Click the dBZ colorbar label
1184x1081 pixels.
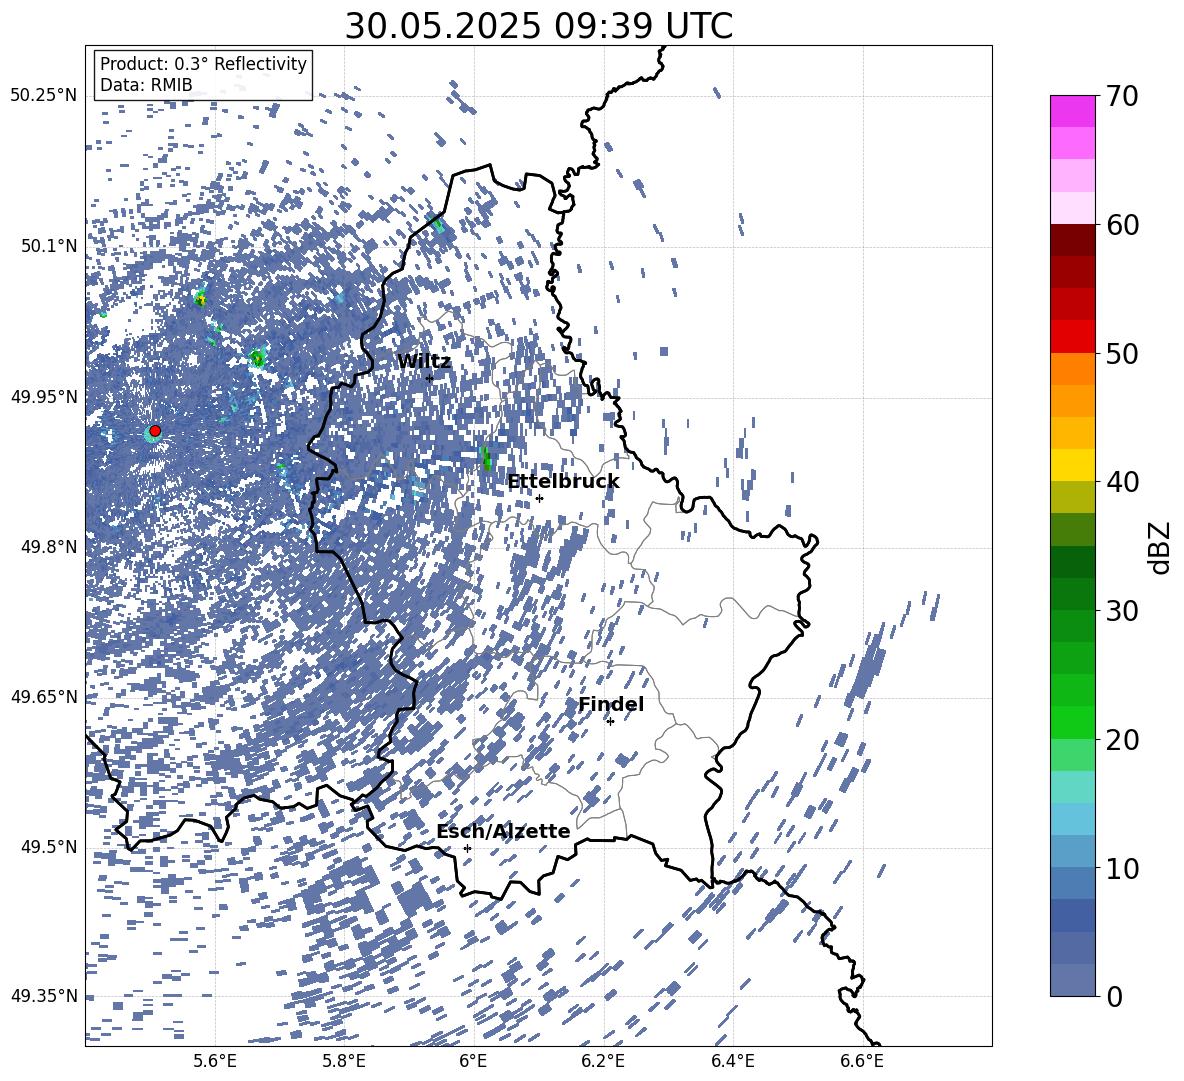click(x=1159, y=547)
